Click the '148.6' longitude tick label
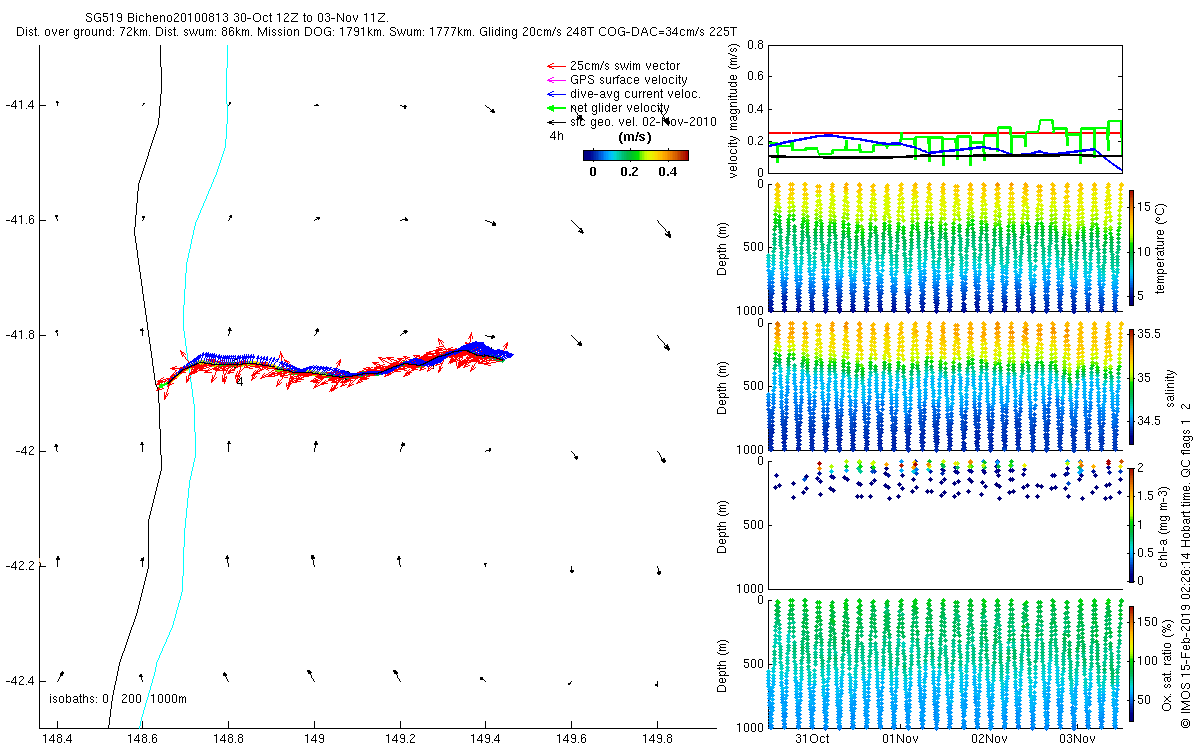Screen dimensions: 1200x750 [x=143, y=740]
